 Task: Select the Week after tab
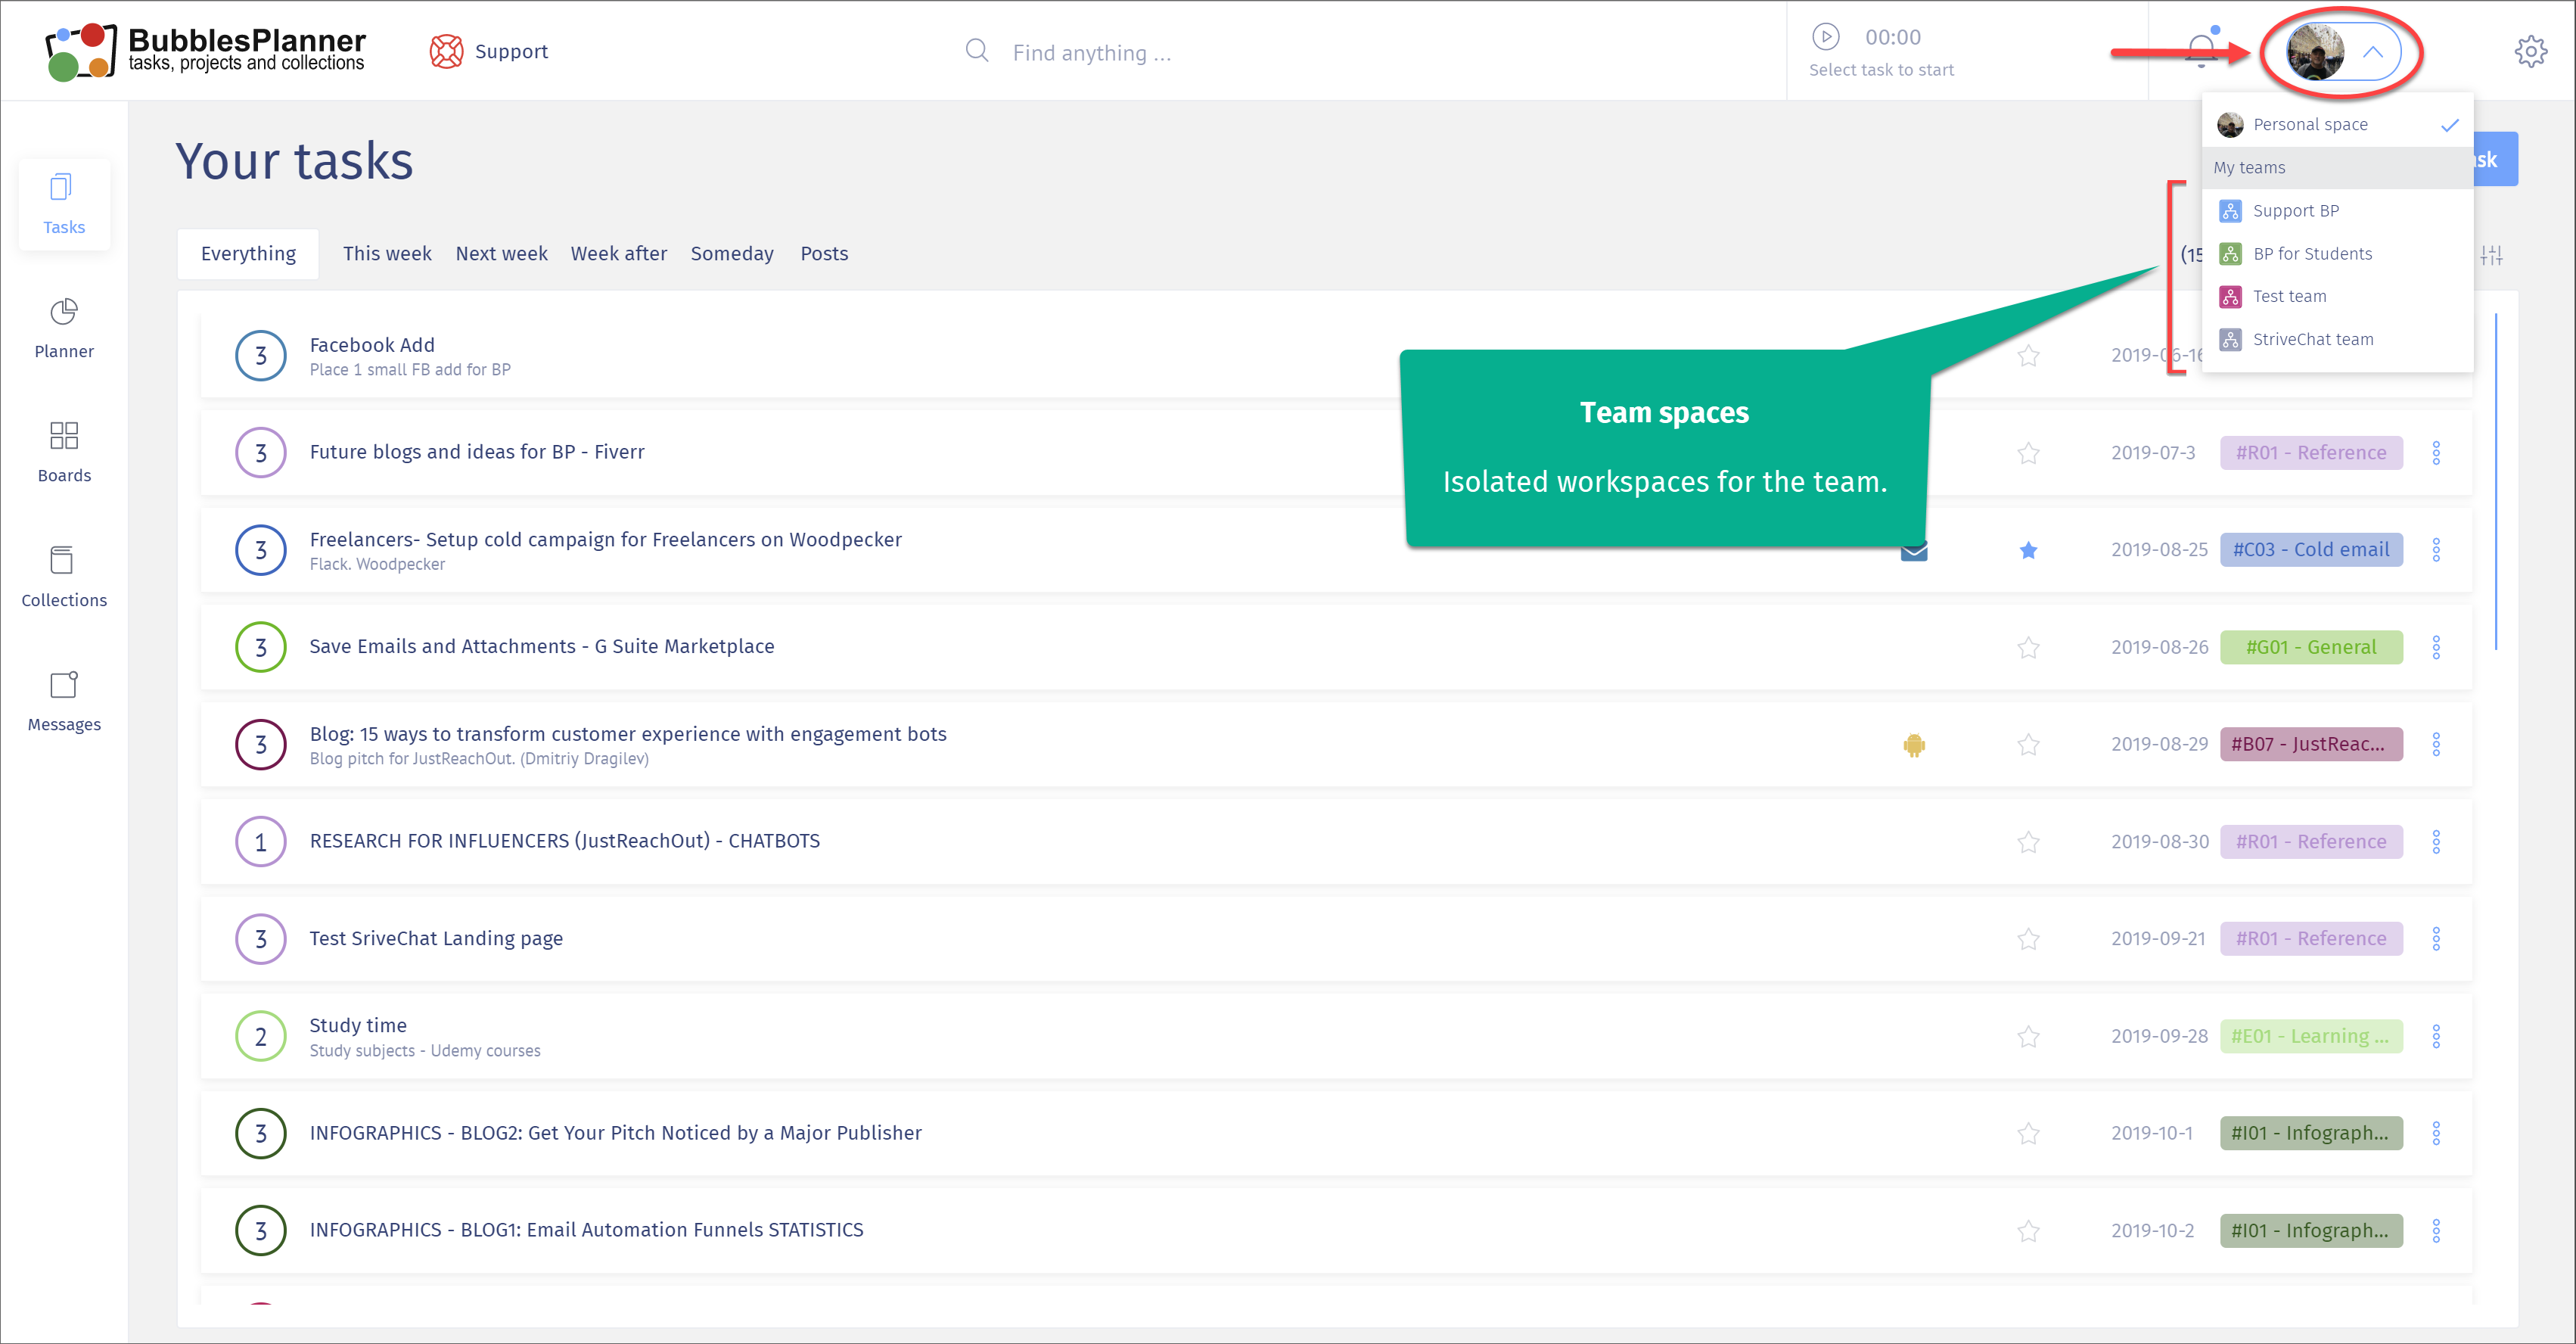(619, 254)
